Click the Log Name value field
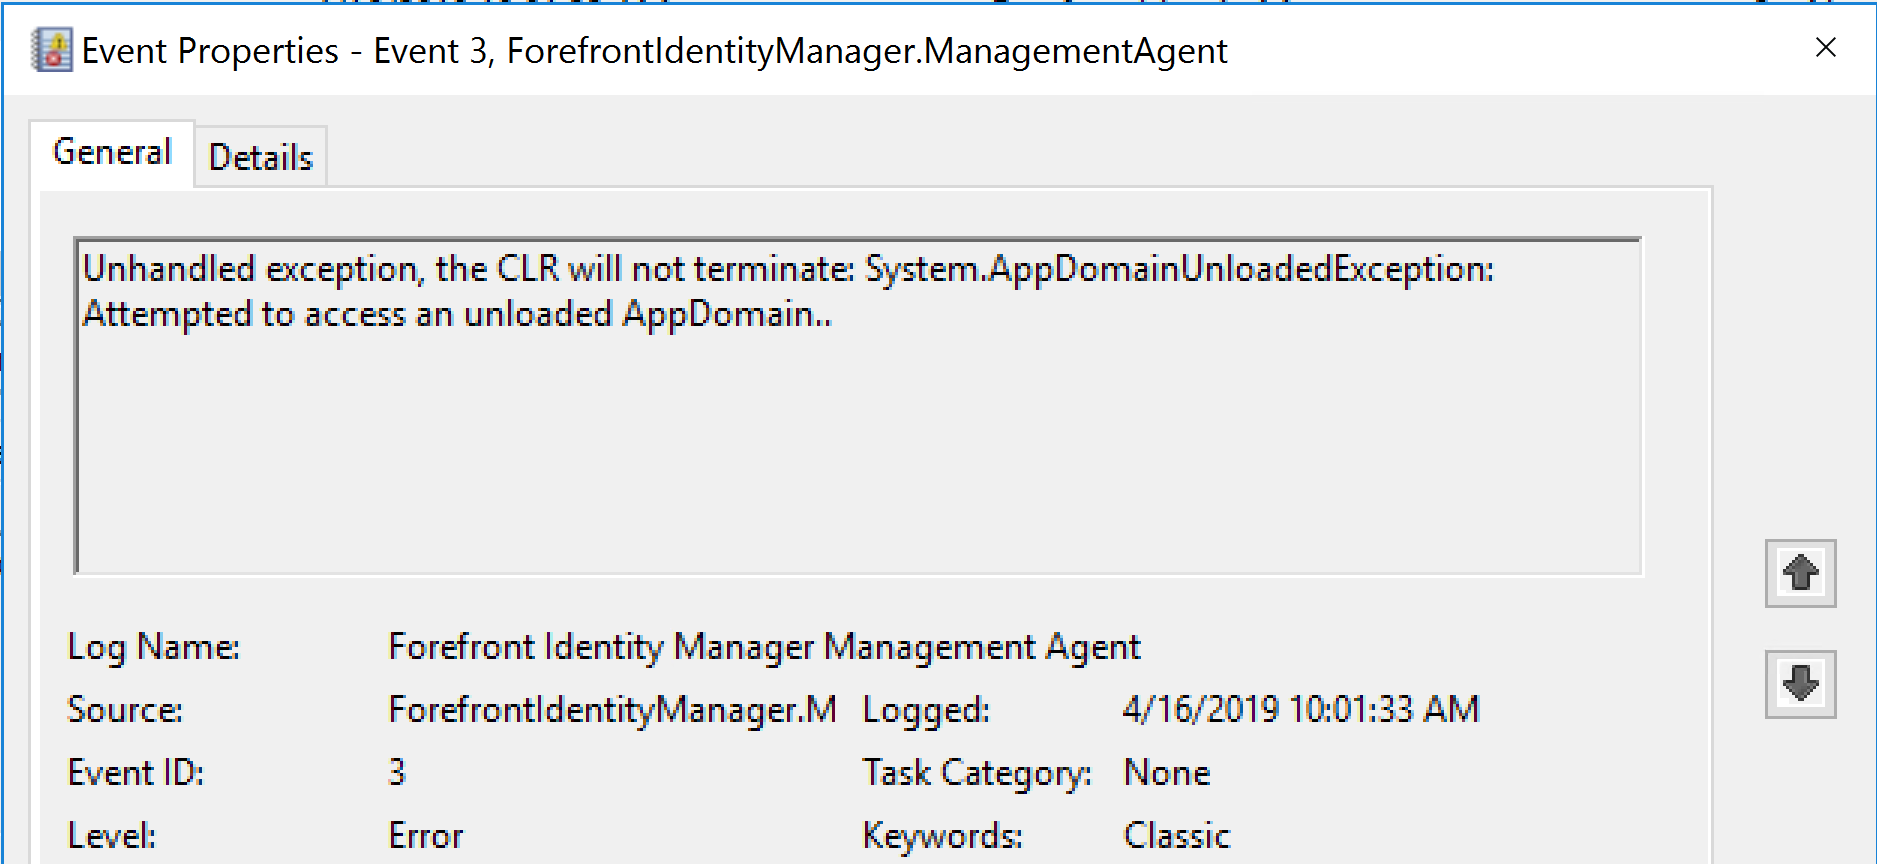This screenshot has height=864, width=1877. tap(764, 647)
